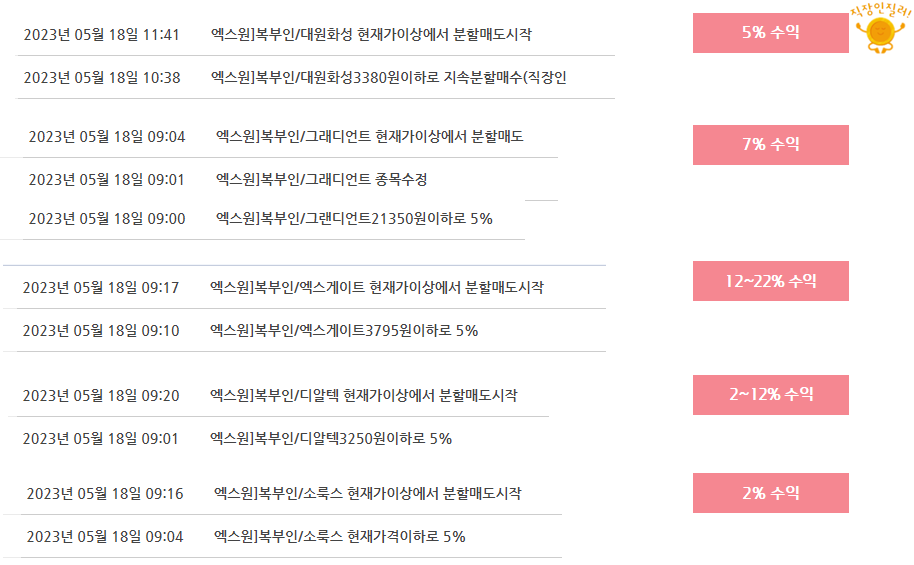This screenshot has width=914, height=565.
Task: Open the 대원화성3380원이하로 지속분할매수 message
Action: [388, 78]
